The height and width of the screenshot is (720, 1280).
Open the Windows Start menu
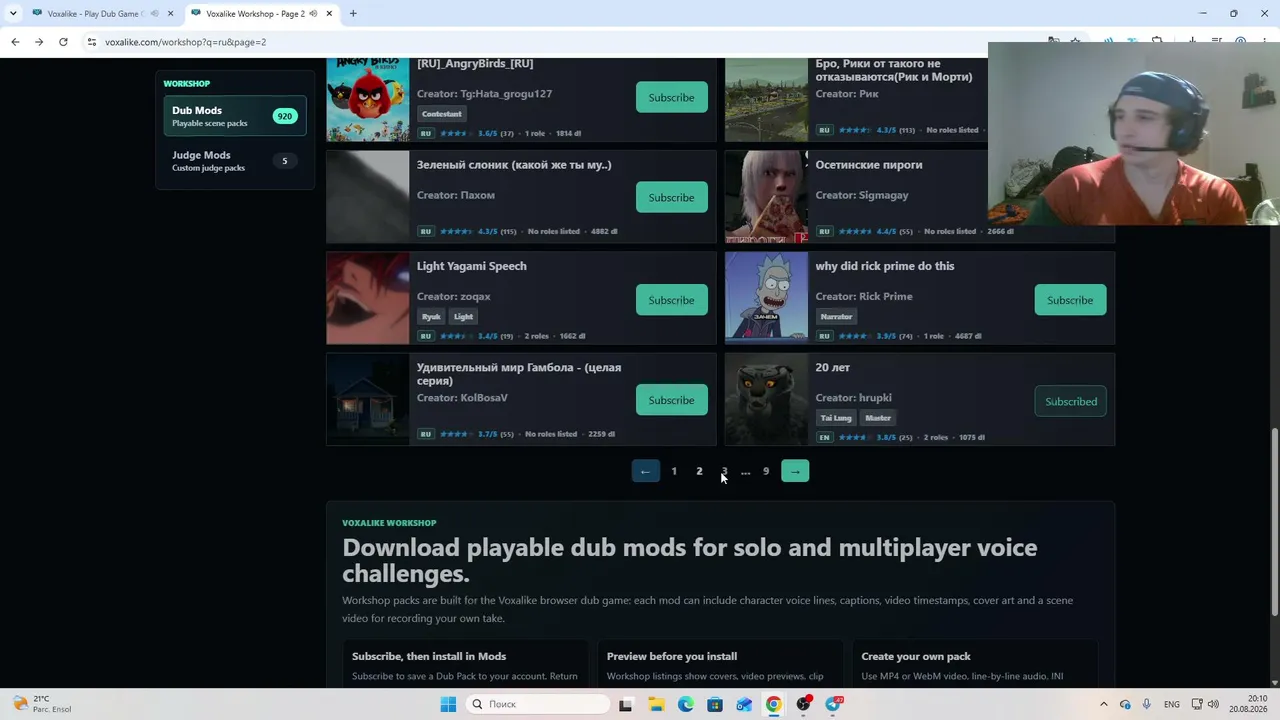448,704
